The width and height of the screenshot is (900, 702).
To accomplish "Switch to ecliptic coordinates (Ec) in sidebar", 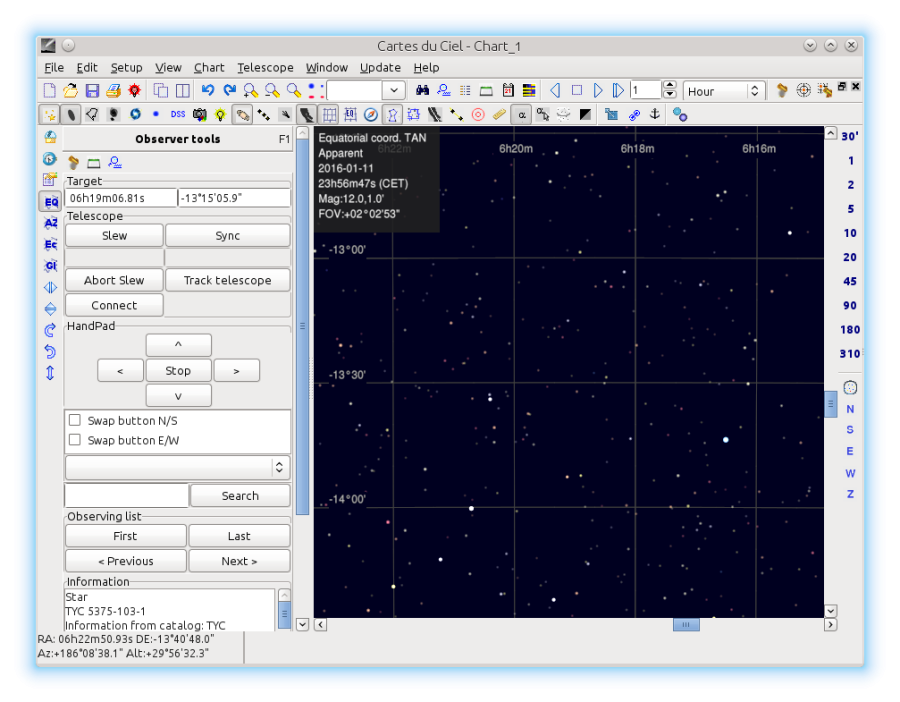I will tap(51, 245).
